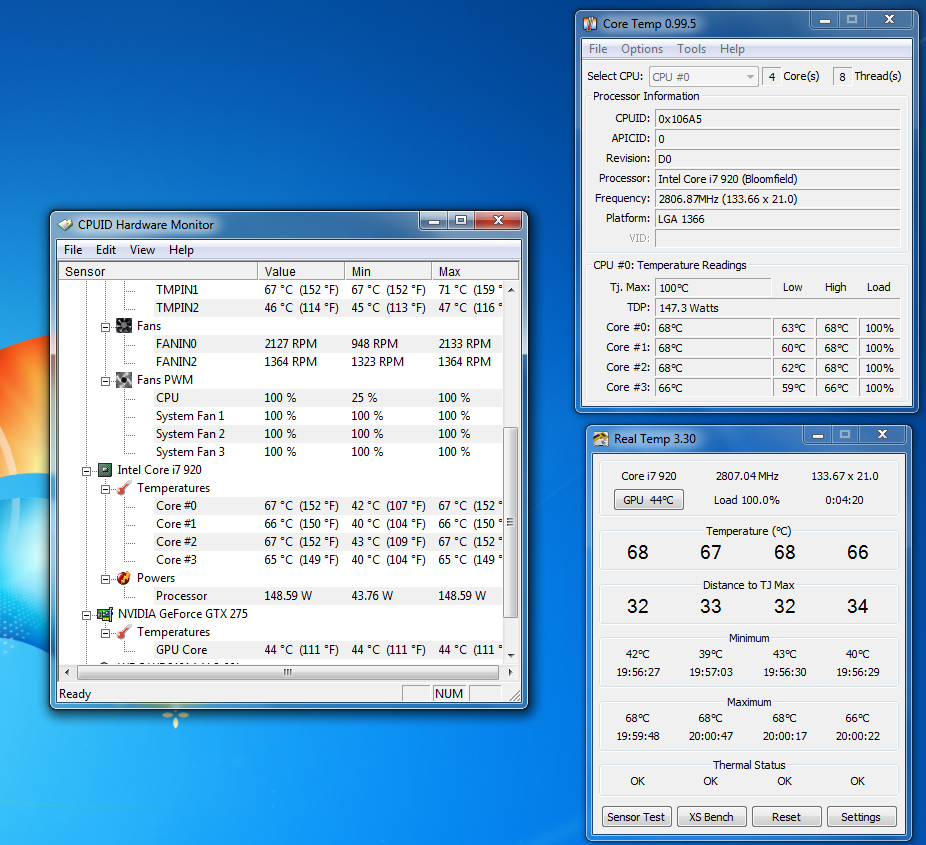Viewport: 926px width, 845px height.
Task: Open the Options menu in Core Temp
Action: pos(642,49)
